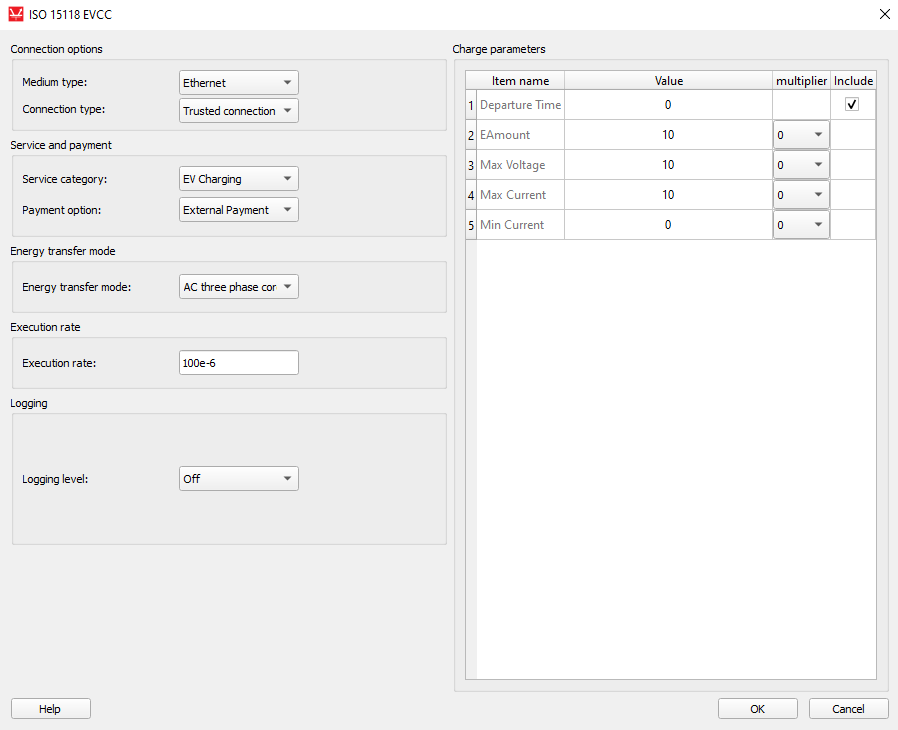Screen dimensions: 898x730
Task: Open the Max Voltage multiplier dropdown
Action: (x=801, y=165)
